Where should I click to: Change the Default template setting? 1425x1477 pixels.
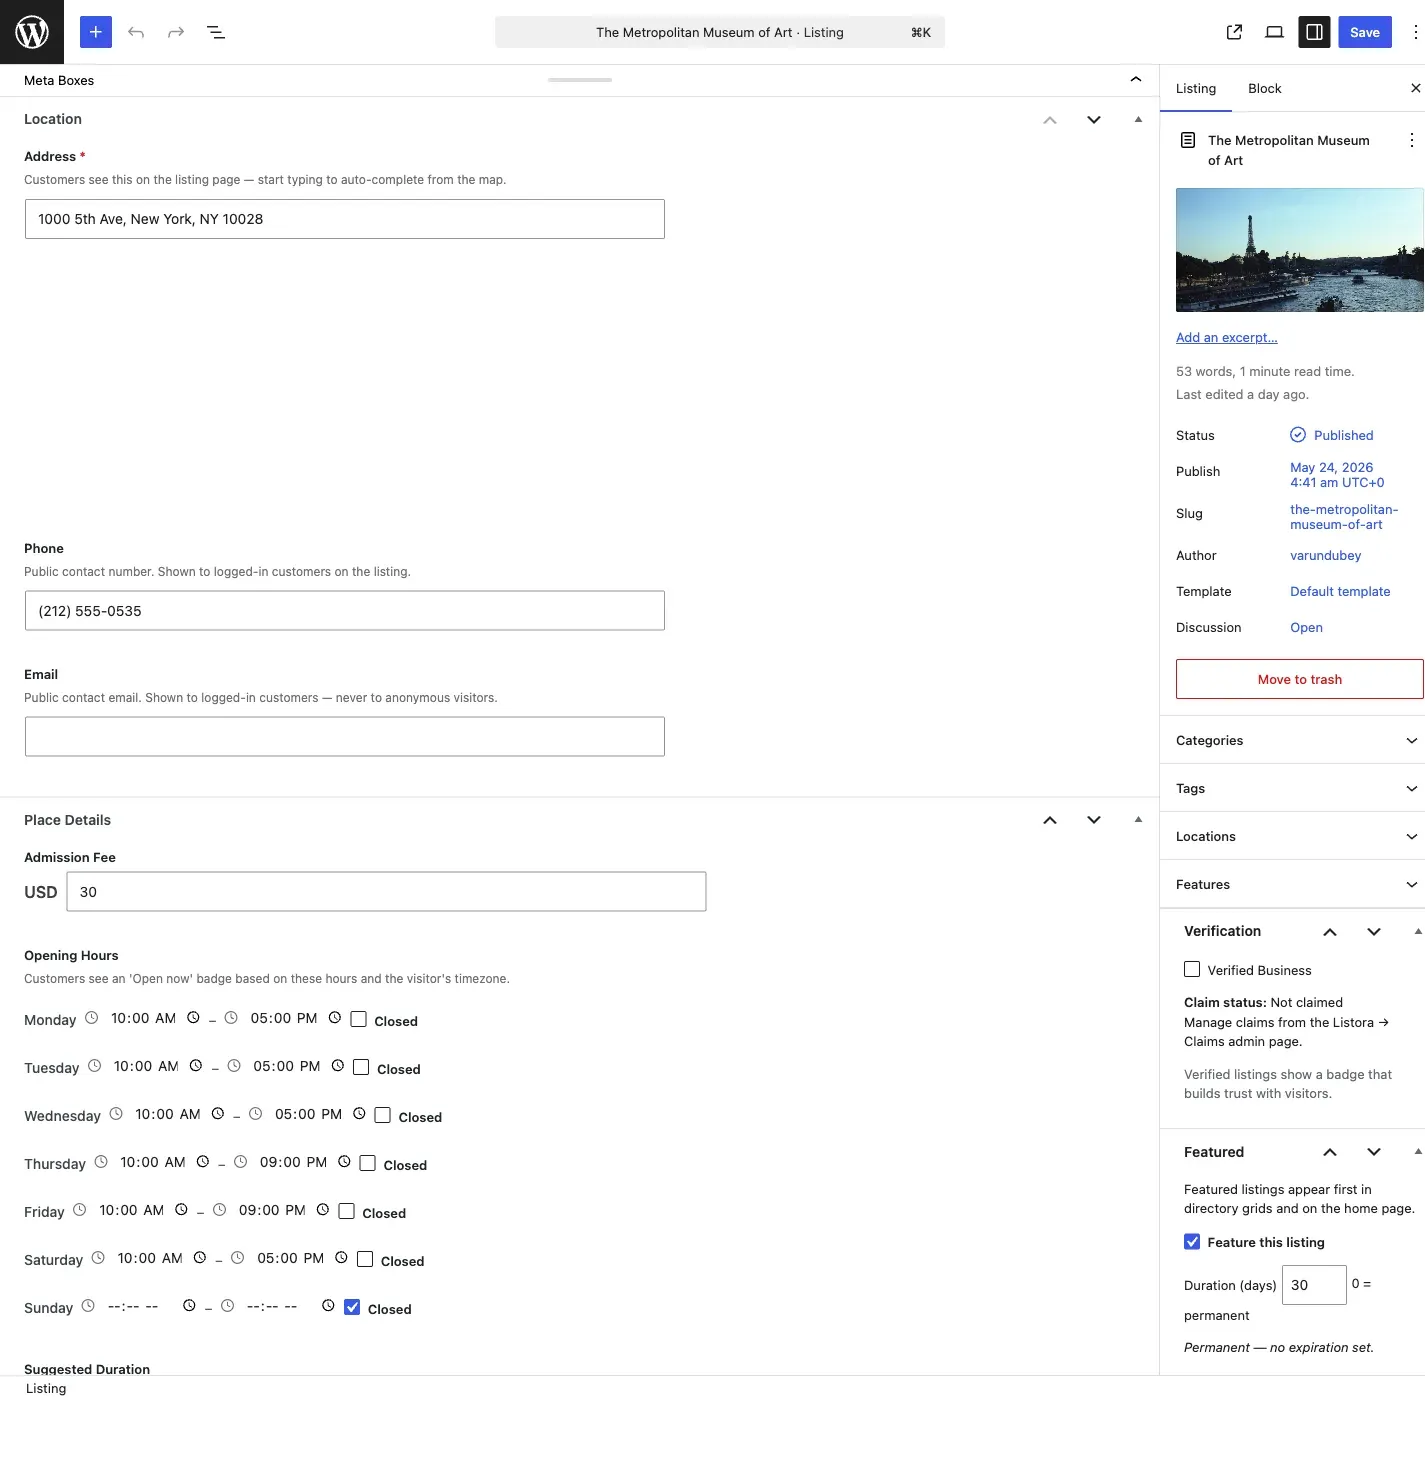tap(1340, 591)
